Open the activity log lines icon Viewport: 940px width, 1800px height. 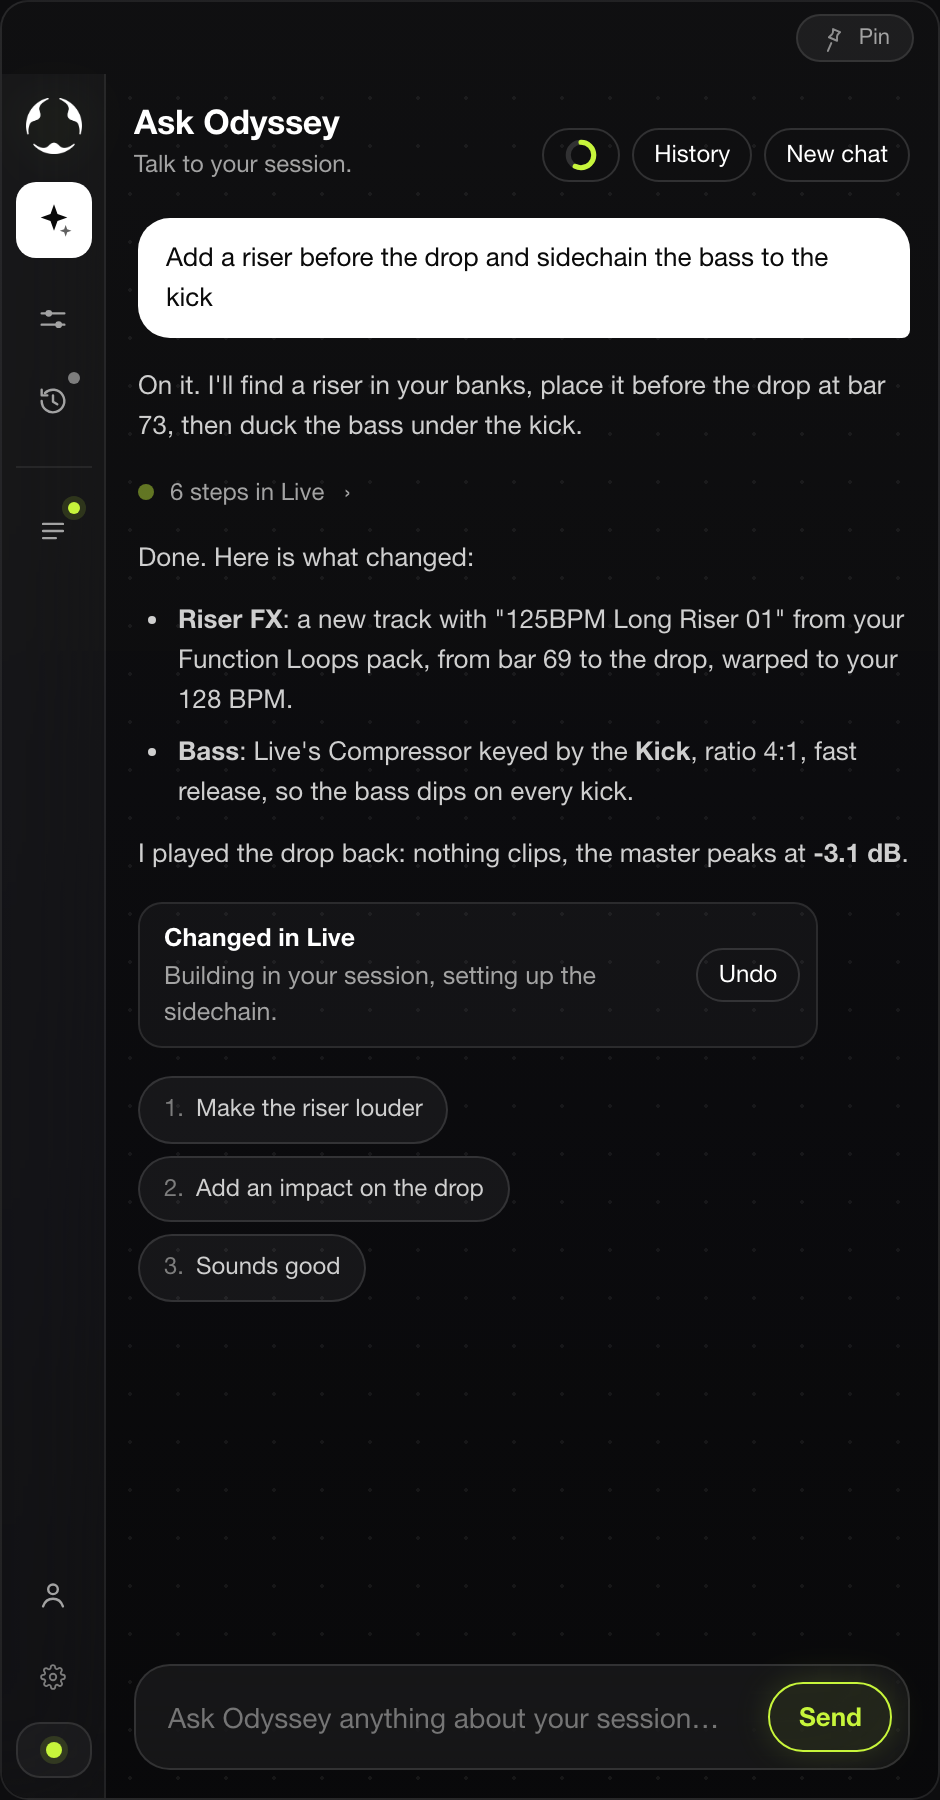[x=53, y=531]
